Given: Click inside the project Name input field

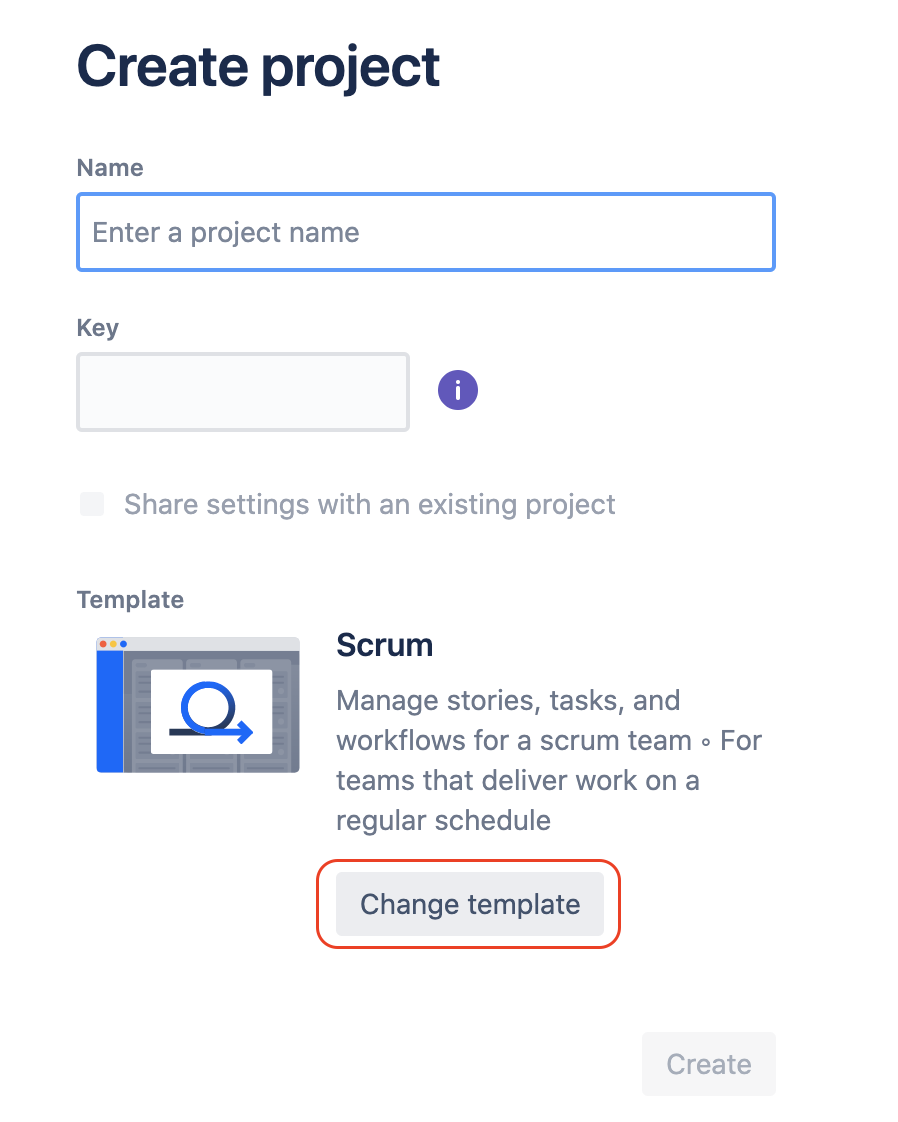Looking at the screenshot, I should [x=425, y=231].
